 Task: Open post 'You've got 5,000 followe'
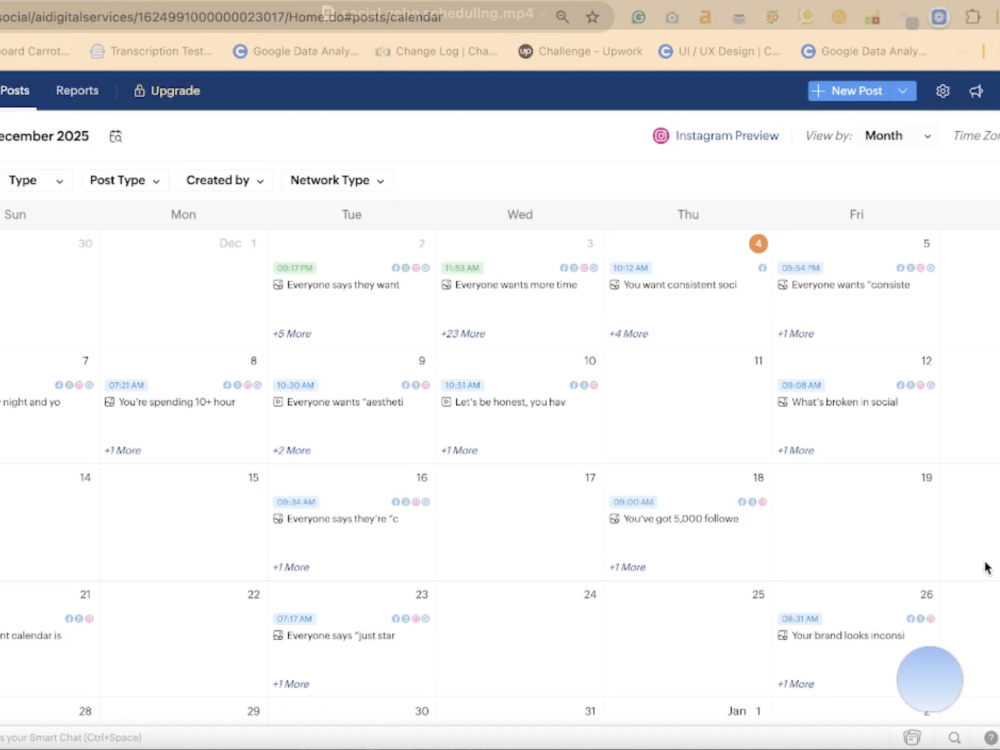click(680, 518)
